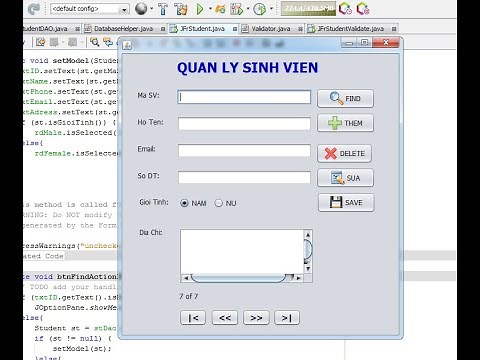Go to previous record button
Viewport: 480px width, 360px height.
(225, 318)
